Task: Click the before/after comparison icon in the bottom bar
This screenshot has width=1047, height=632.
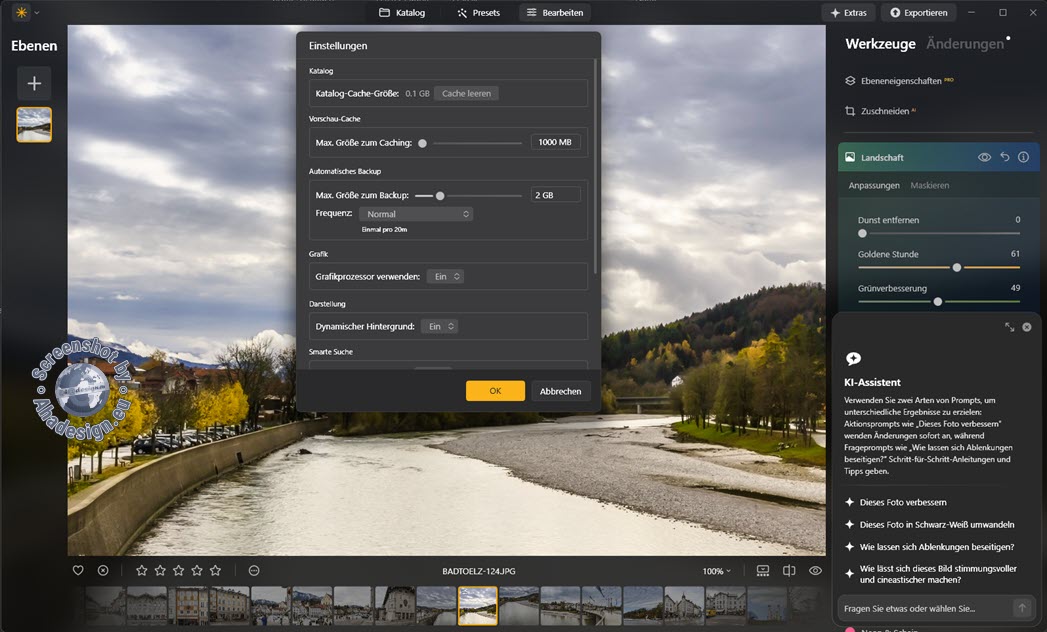Action: [x=788, y=570]
